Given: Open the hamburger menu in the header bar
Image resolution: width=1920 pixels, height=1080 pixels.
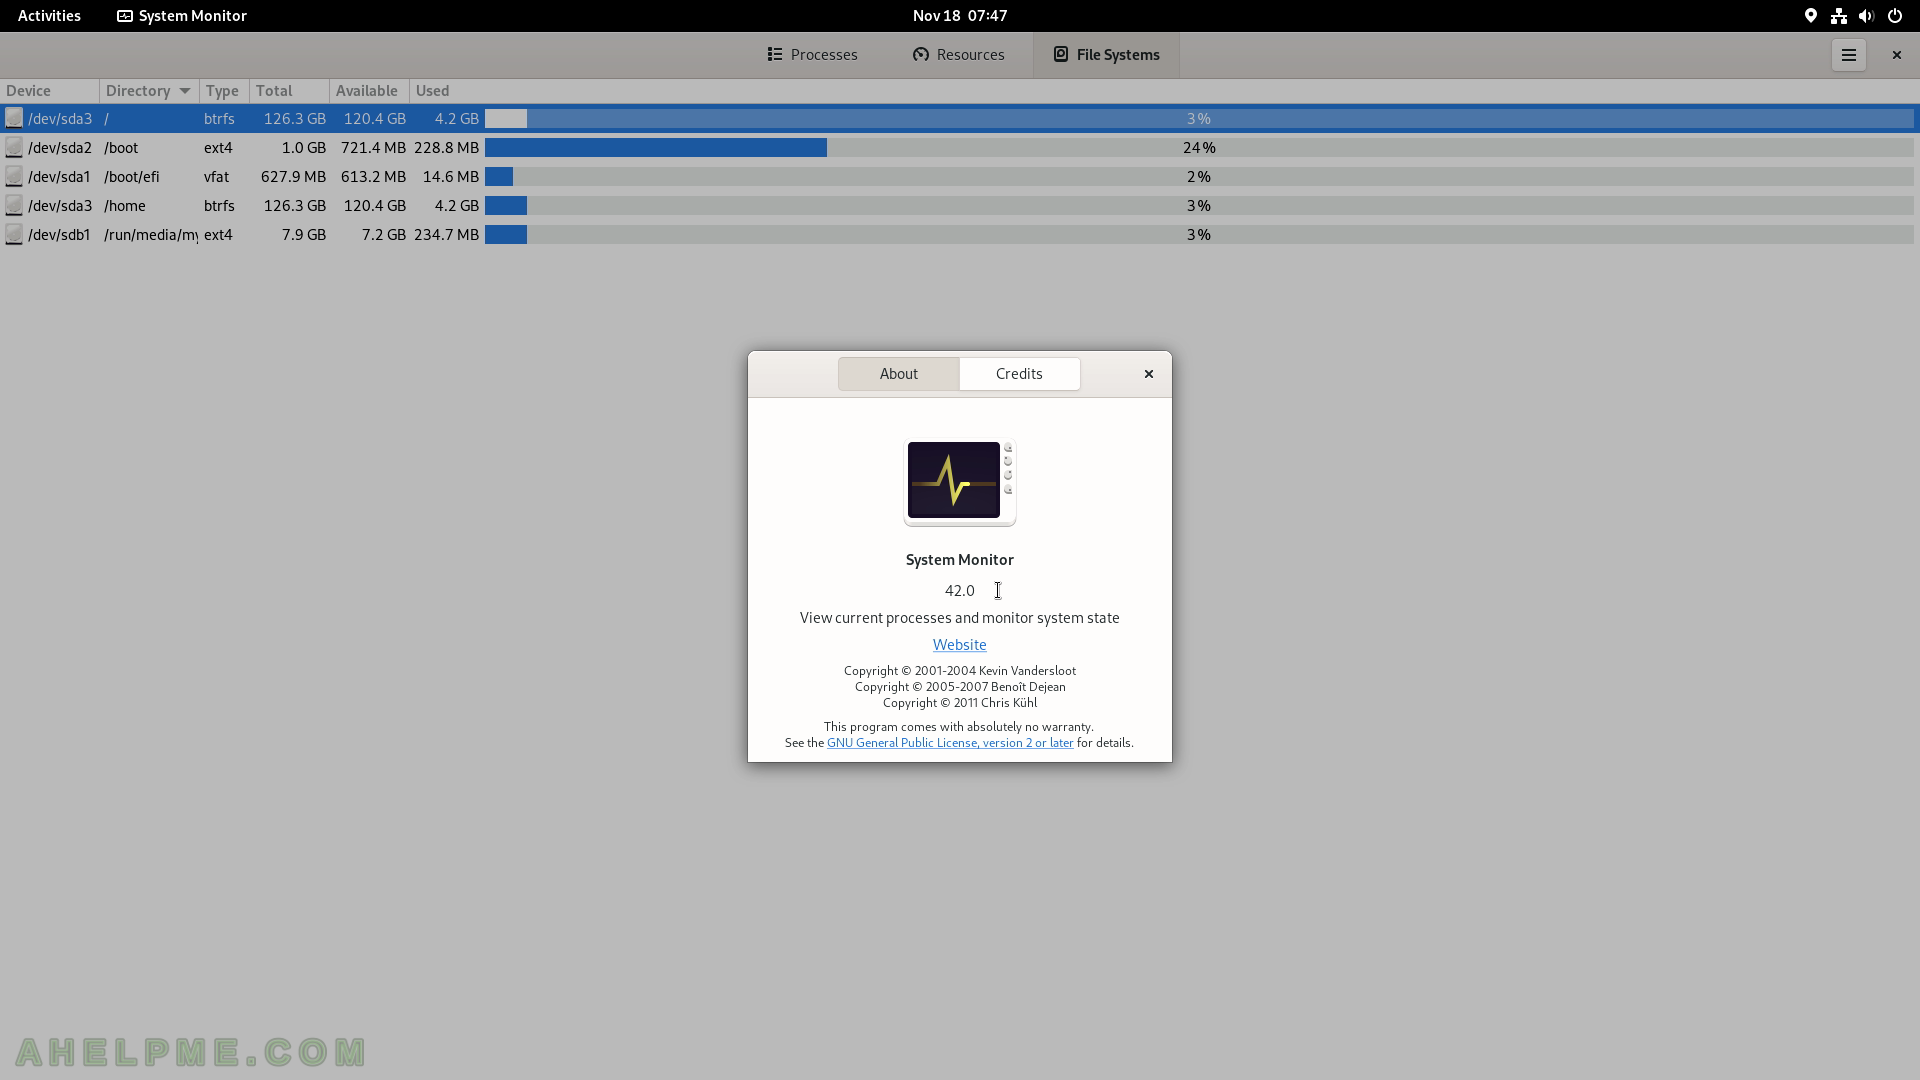Looking at the screenshot, I should (x=1848, y=55).
